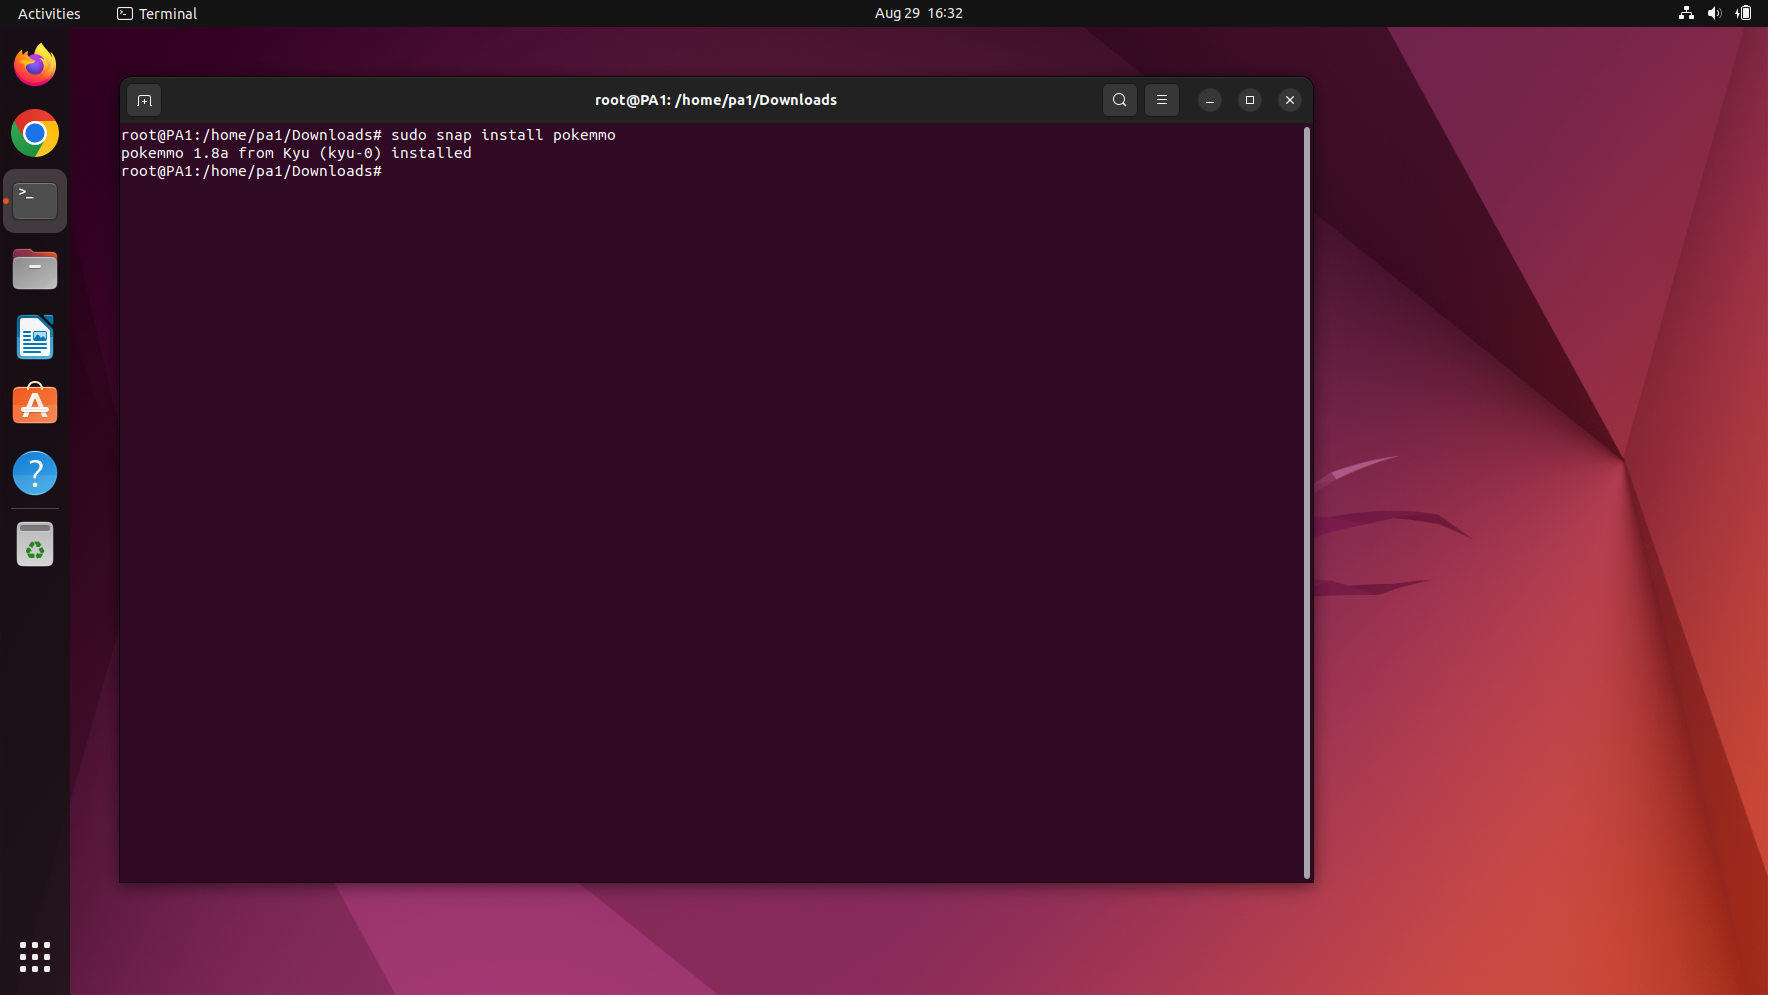The width and height of the screenshot is (1768, 995).
Task: Open the Files application icon
Action: coord(35,269)
